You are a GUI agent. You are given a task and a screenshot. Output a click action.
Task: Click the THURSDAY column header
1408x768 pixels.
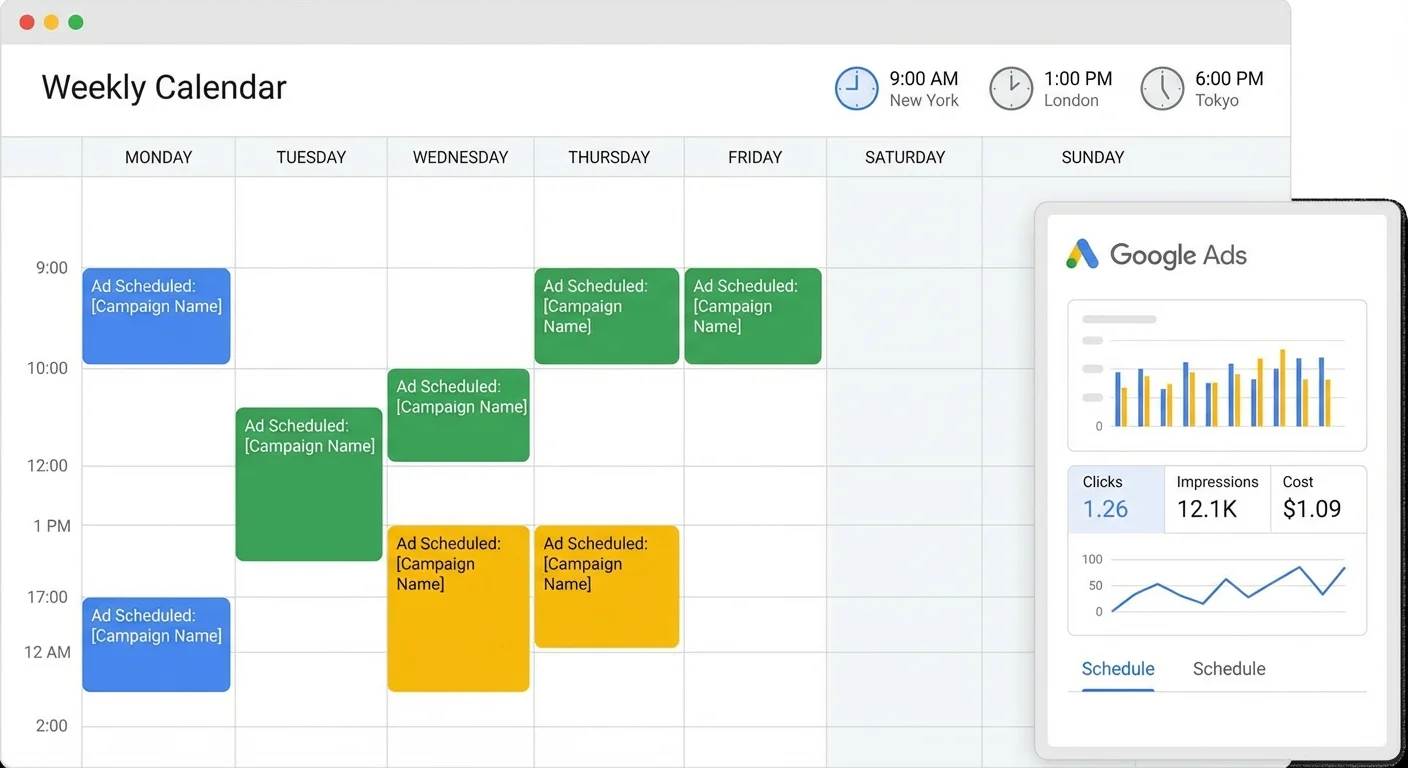(609, 157)
